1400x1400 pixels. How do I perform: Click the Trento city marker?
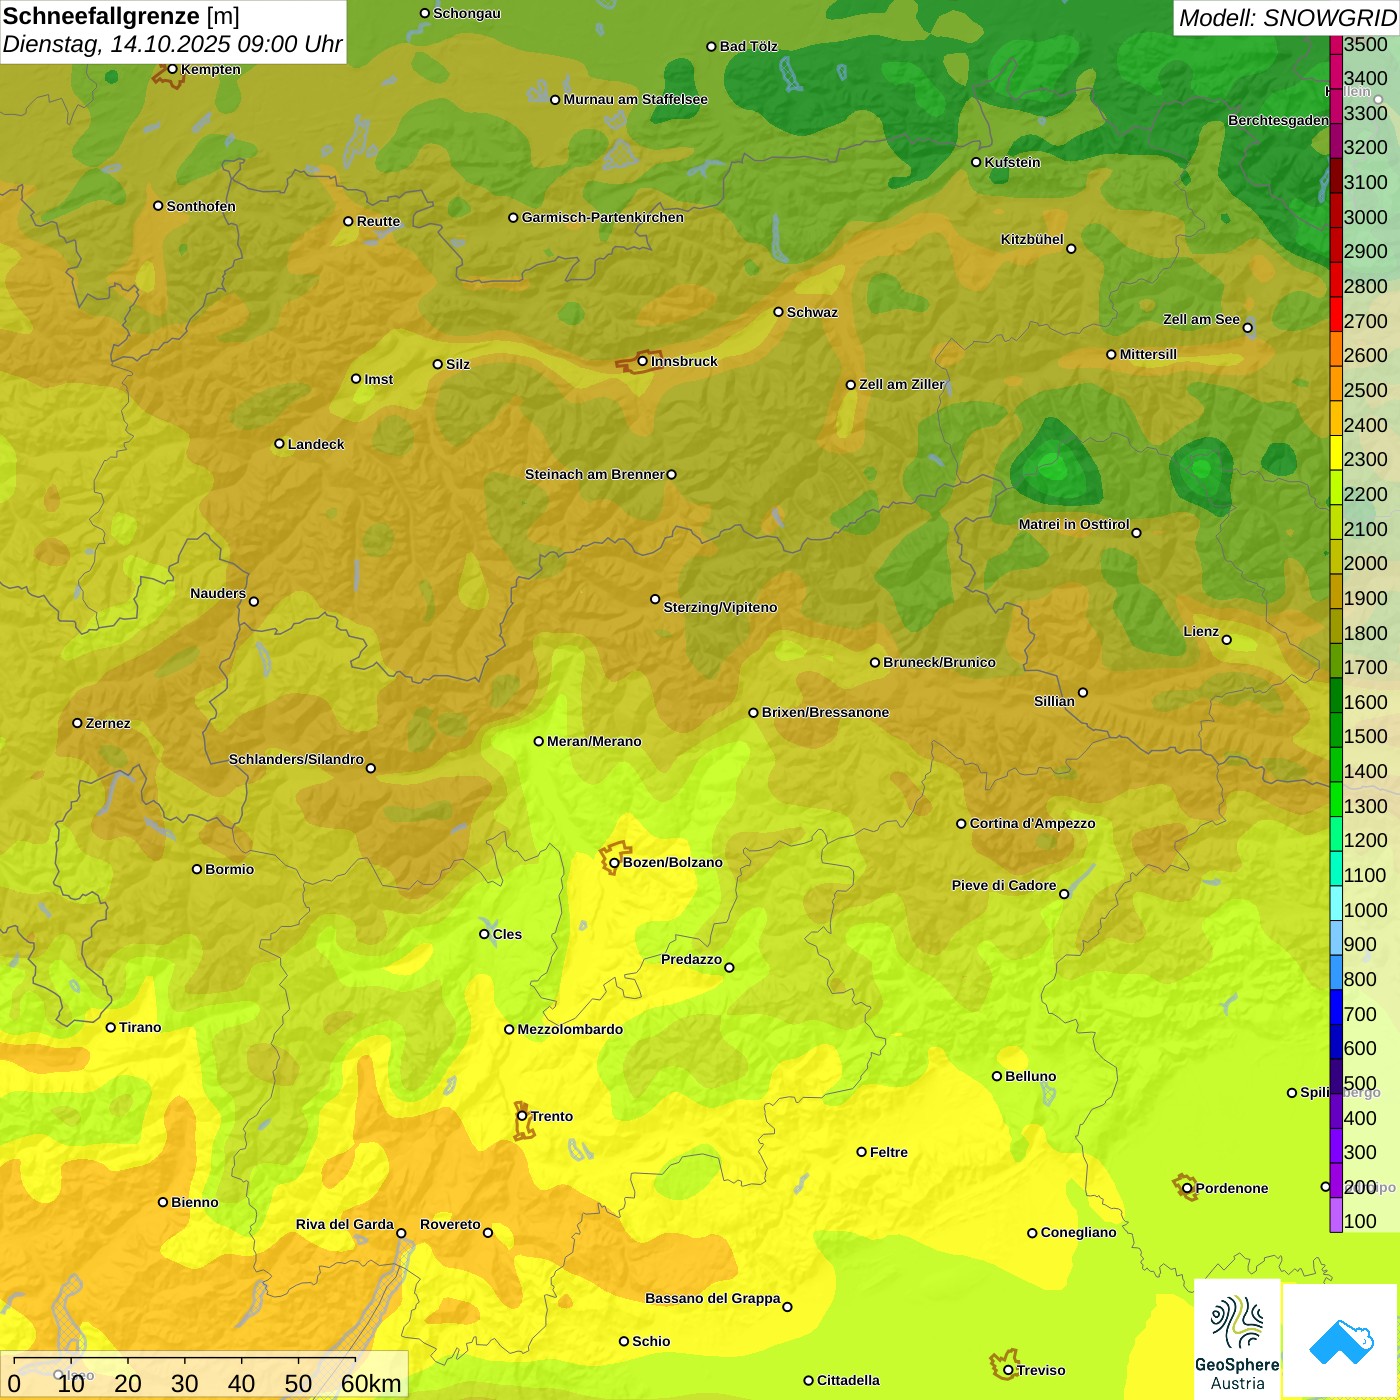[x=522, y=1116]
